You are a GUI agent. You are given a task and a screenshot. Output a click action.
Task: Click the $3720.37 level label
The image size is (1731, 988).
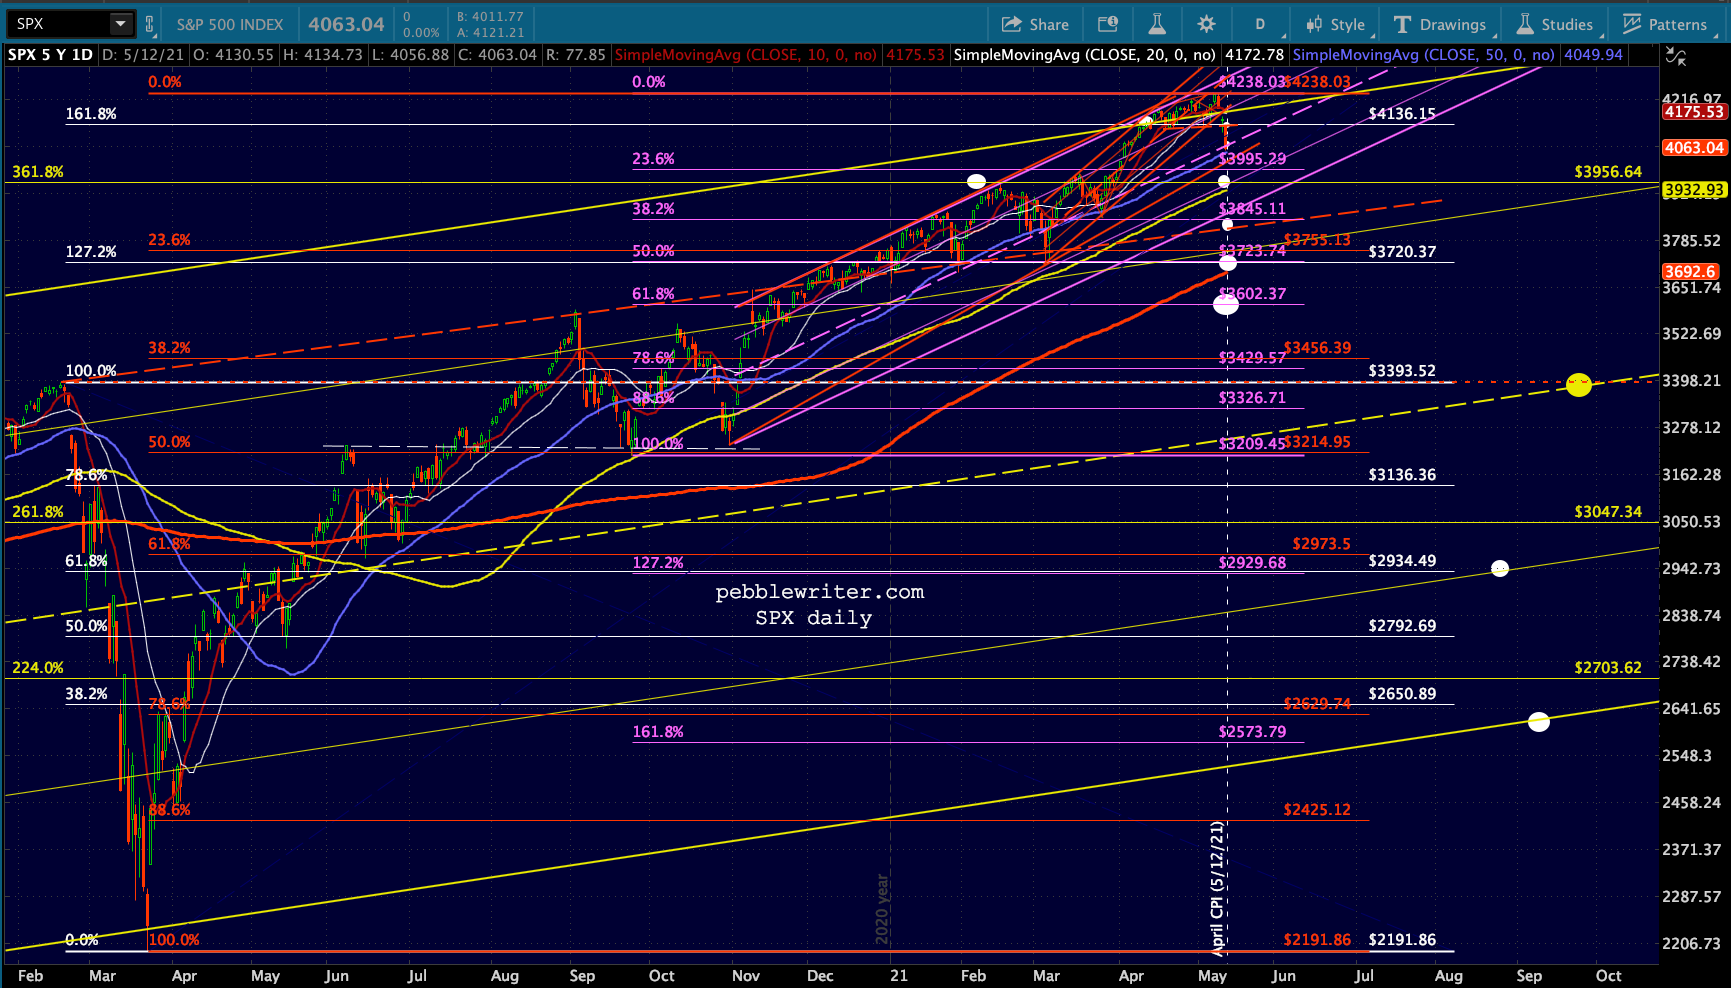click(x=1402, y=252)
